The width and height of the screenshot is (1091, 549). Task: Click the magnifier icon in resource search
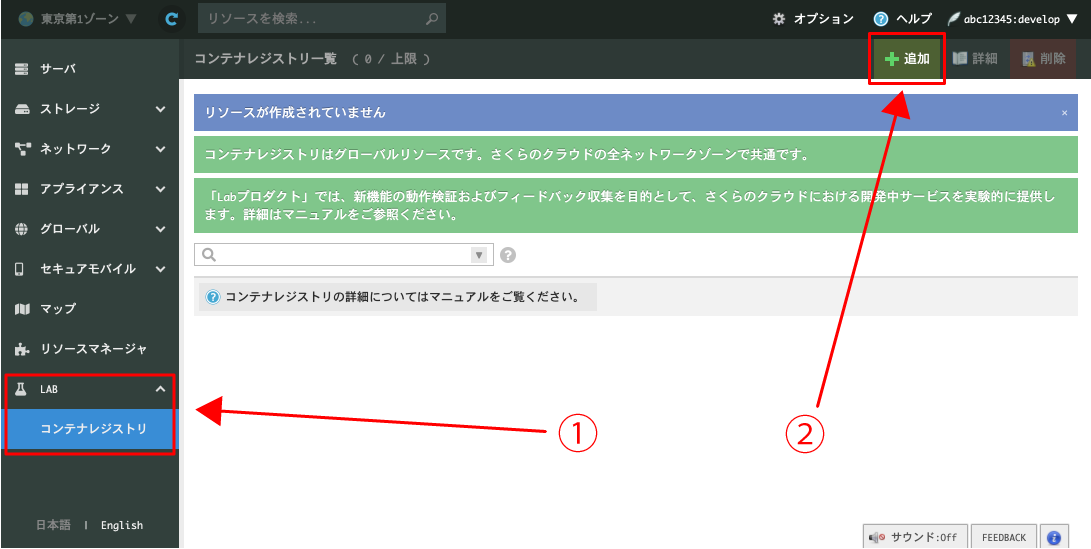tap(432, 19)
